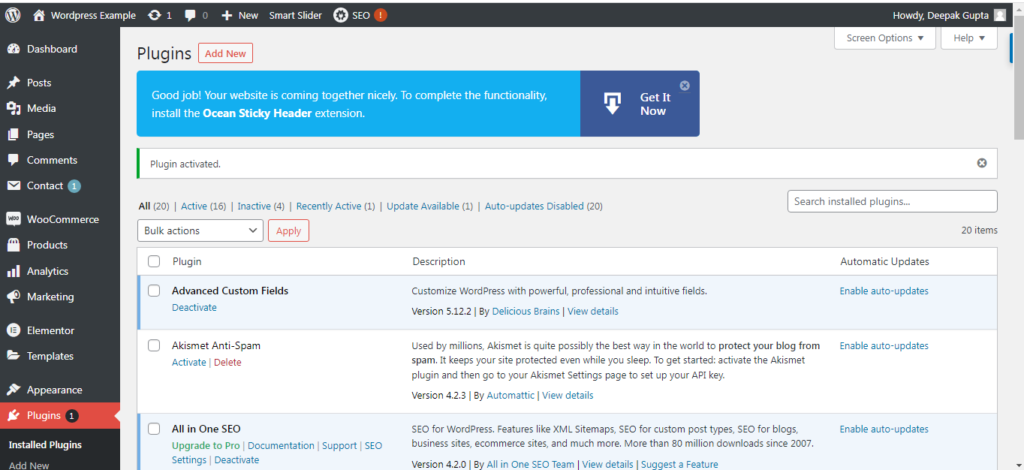Viewport: 1024px width, 470px height.
Task: Click the WordPress logo icon
Action: tap(13, 15)
